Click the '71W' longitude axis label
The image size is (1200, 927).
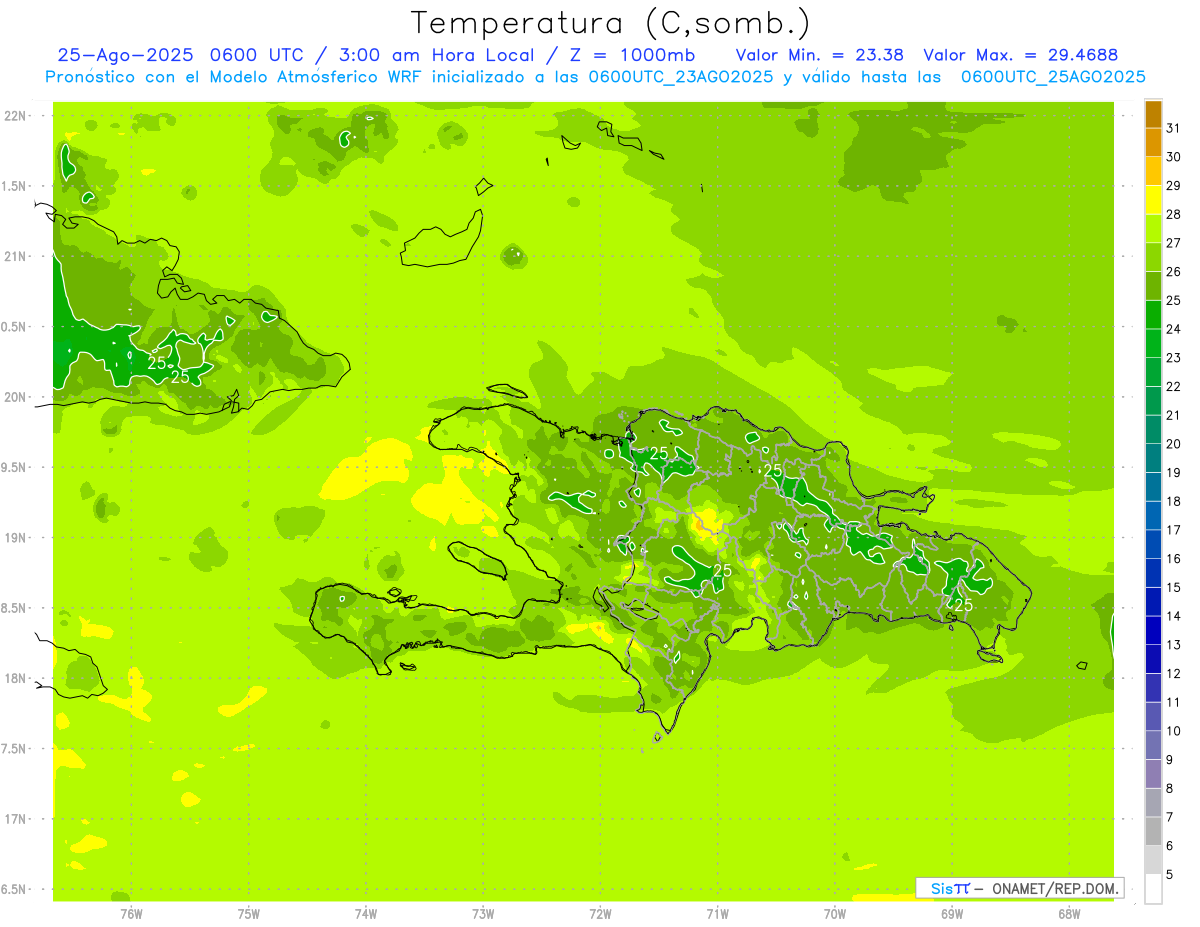[717, 913]
